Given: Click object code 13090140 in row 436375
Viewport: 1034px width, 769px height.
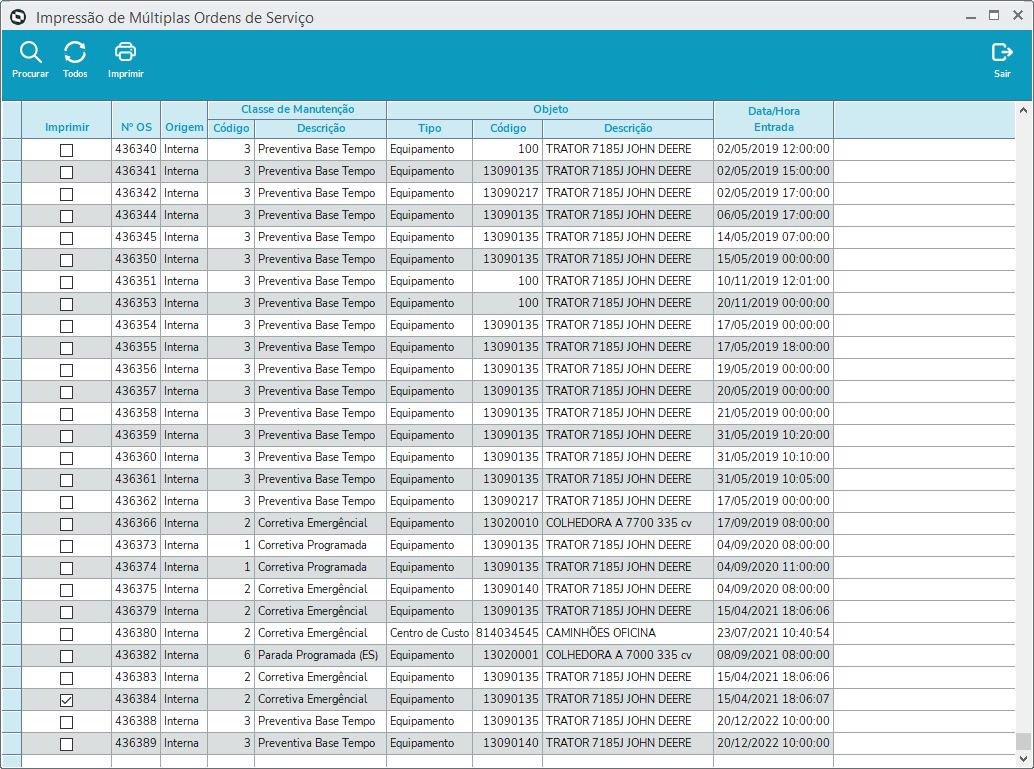Looking at the screenshot, I should point(508,589).
